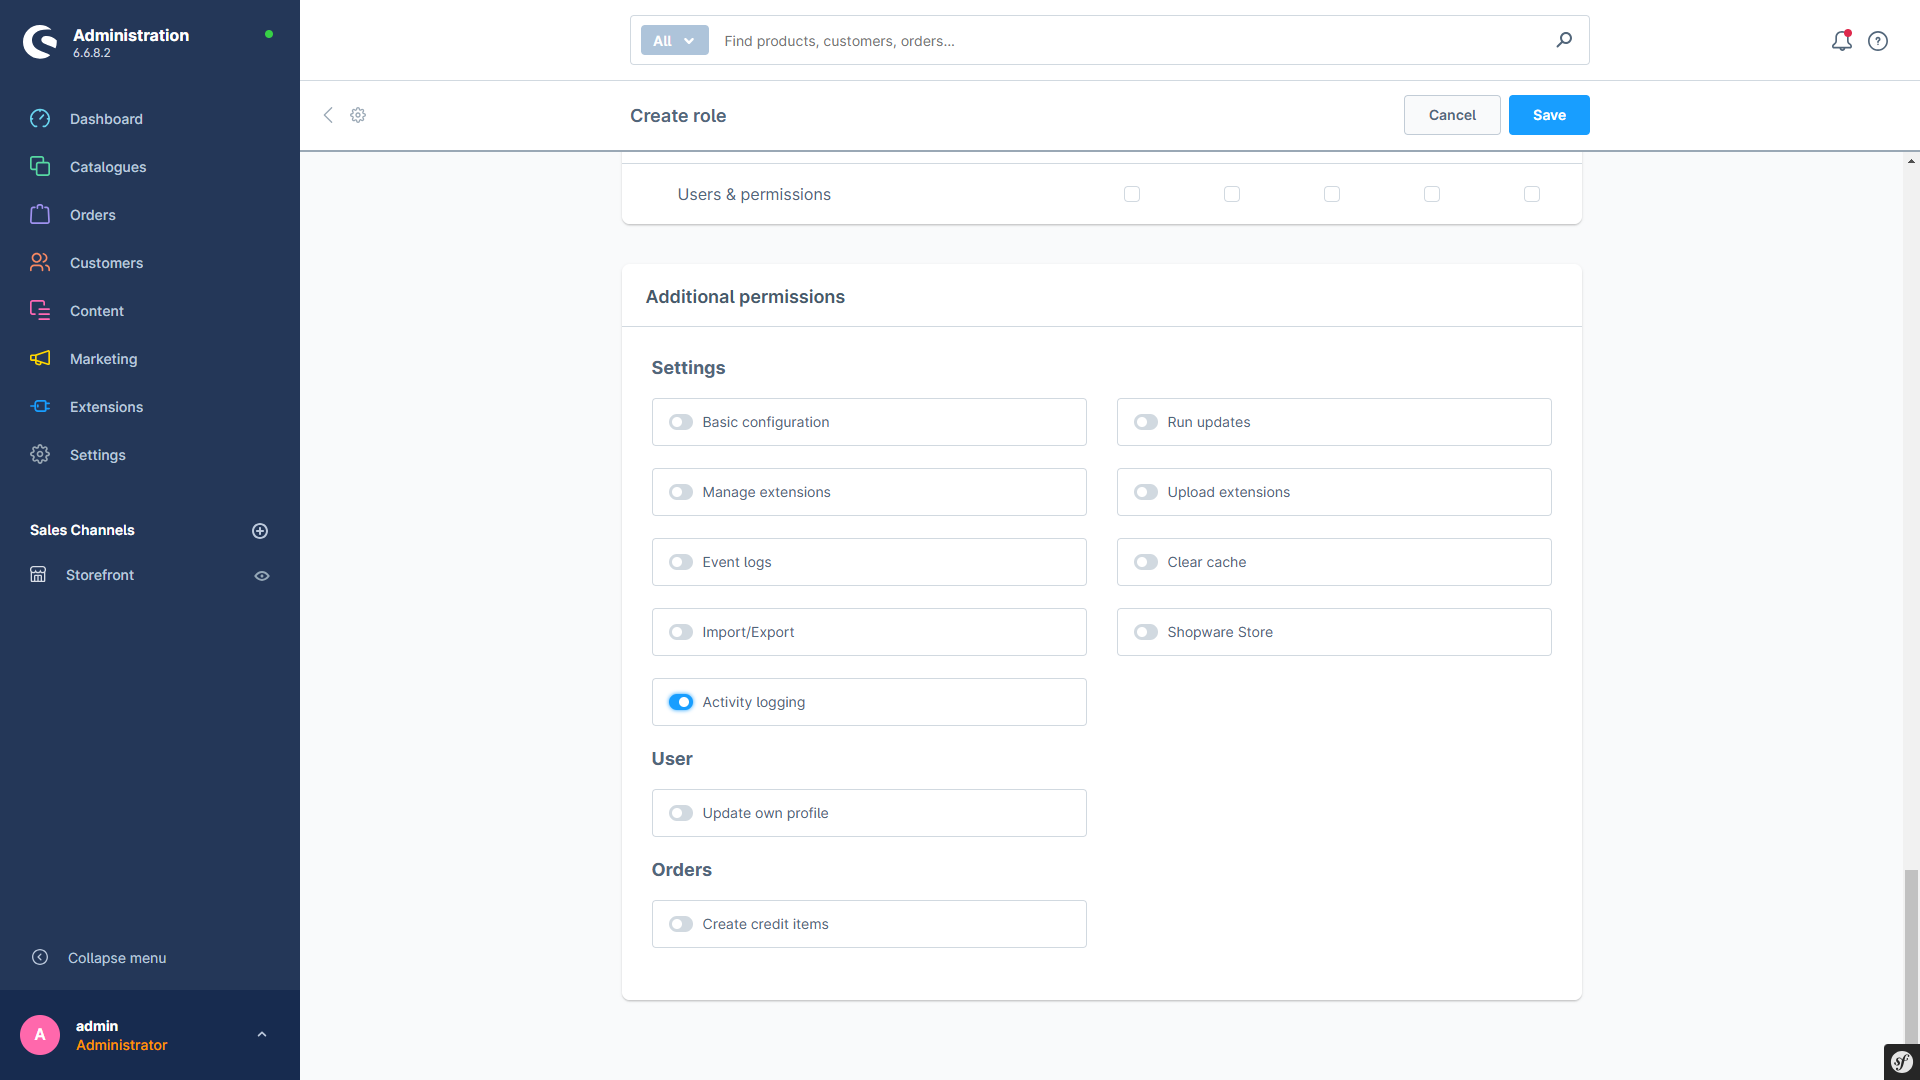The image size is (1920, 1080).
Task: Click the Users & permissions row label
Action: [754, 194]
